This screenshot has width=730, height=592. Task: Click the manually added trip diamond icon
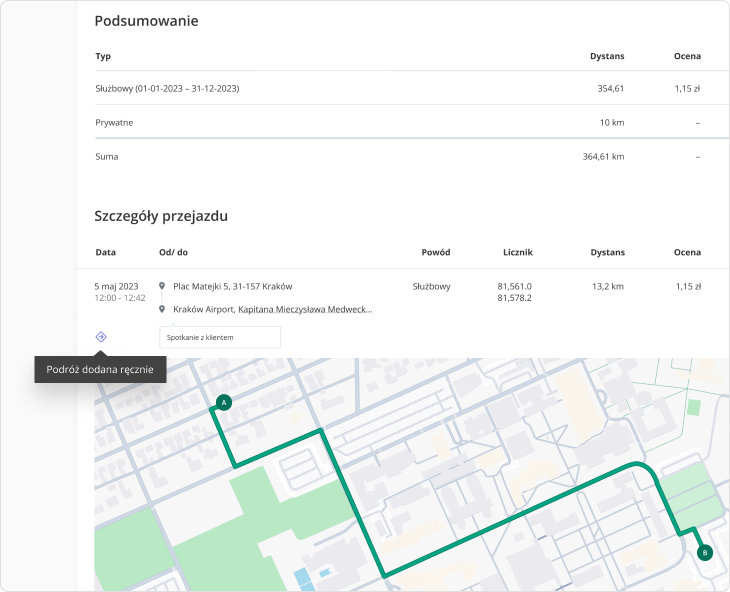tap(101, 337)
